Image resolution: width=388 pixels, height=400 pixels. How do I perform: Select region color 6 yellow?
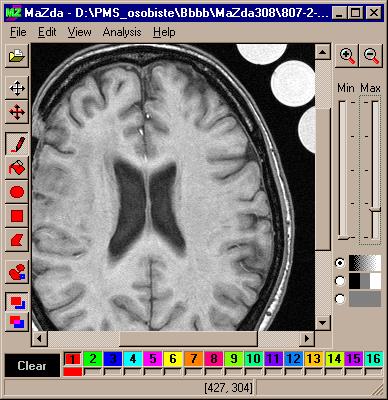coord(173,359)
